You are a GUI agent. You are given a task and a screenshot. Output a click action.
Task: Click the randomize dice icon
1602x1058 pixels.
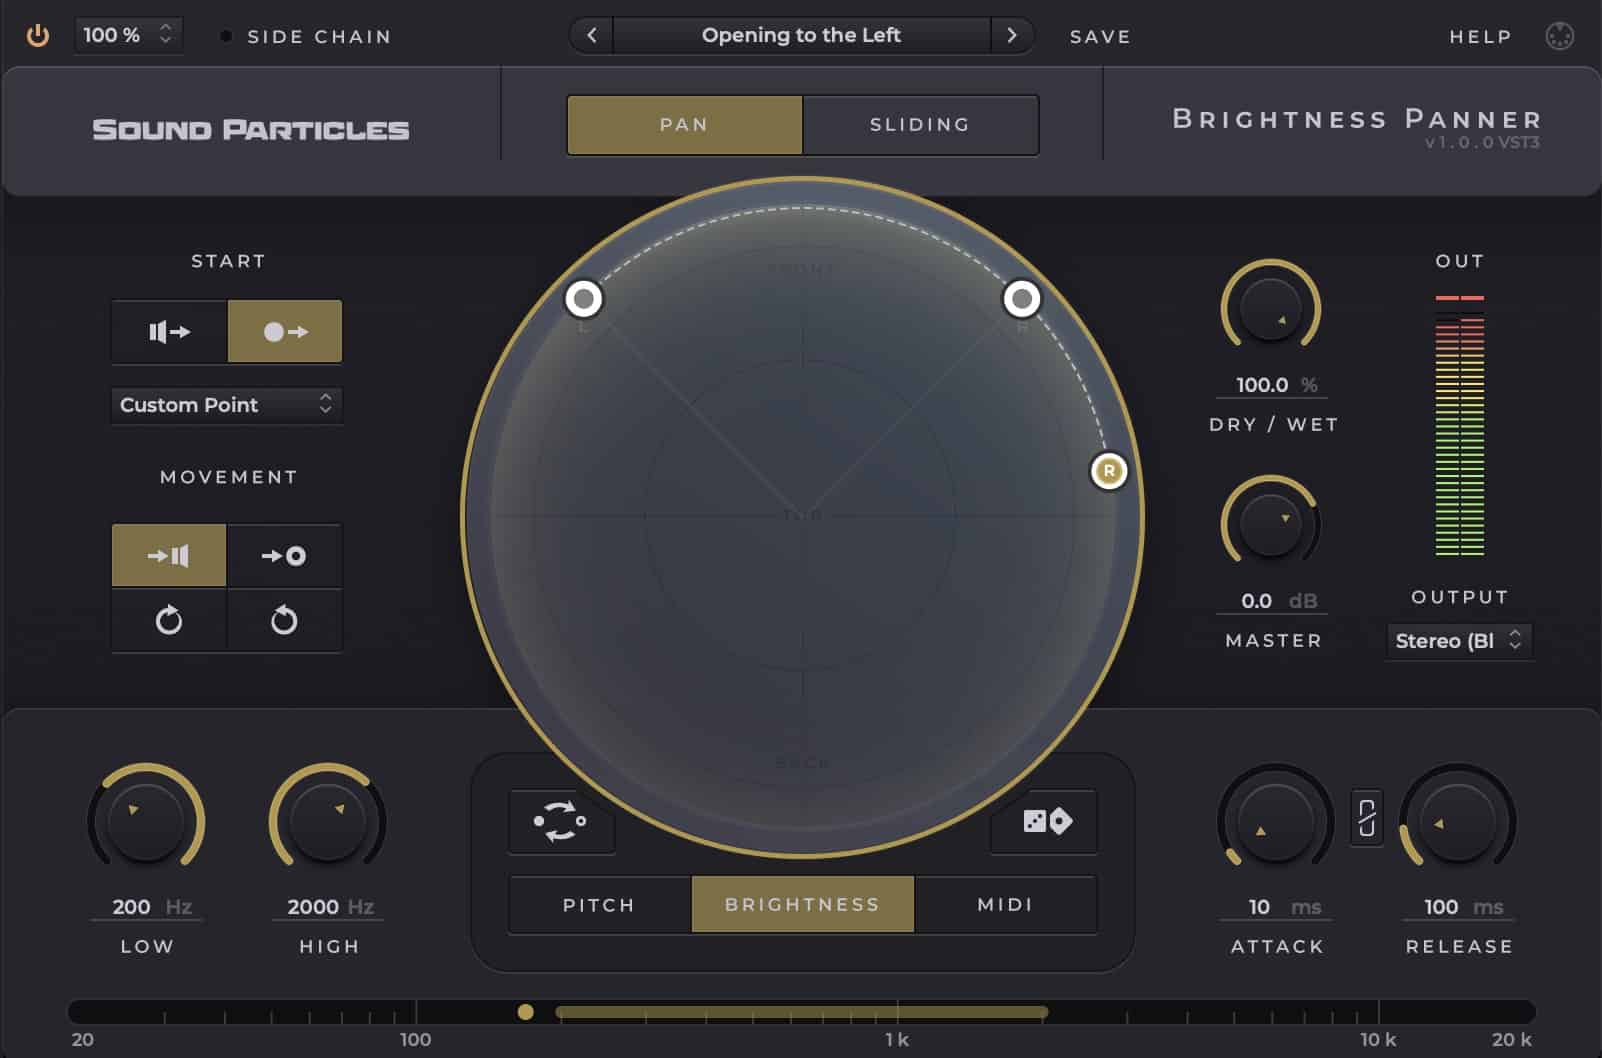tap(1046, 821)
